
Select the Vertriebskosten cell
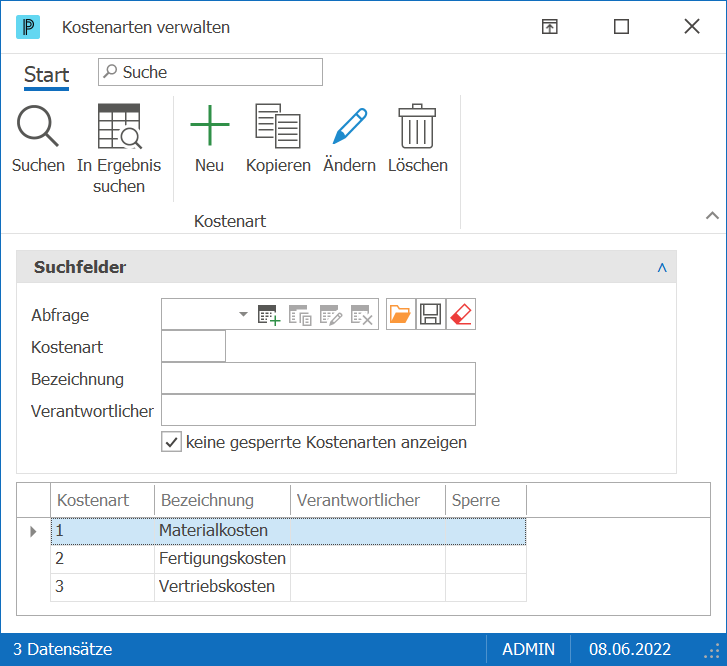click(x=222, y=587)
